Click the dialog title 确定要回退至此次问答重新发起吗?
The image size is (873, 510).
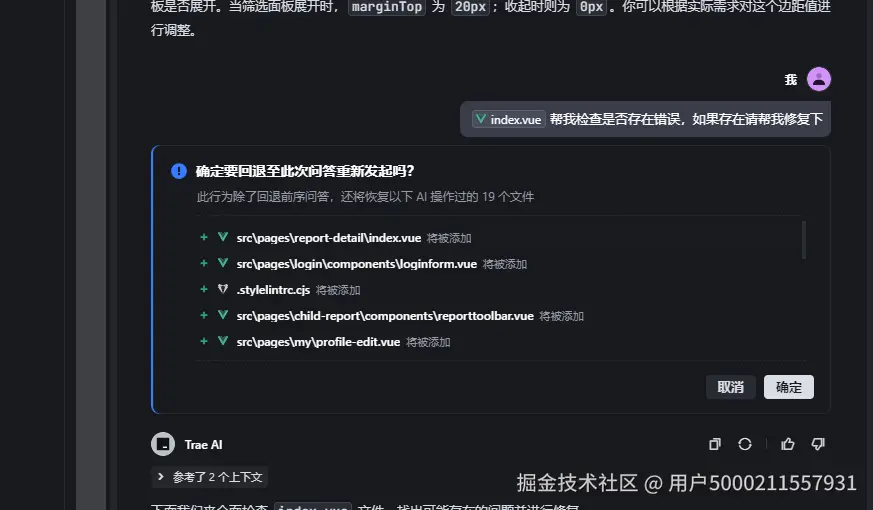tap(305, 171)
